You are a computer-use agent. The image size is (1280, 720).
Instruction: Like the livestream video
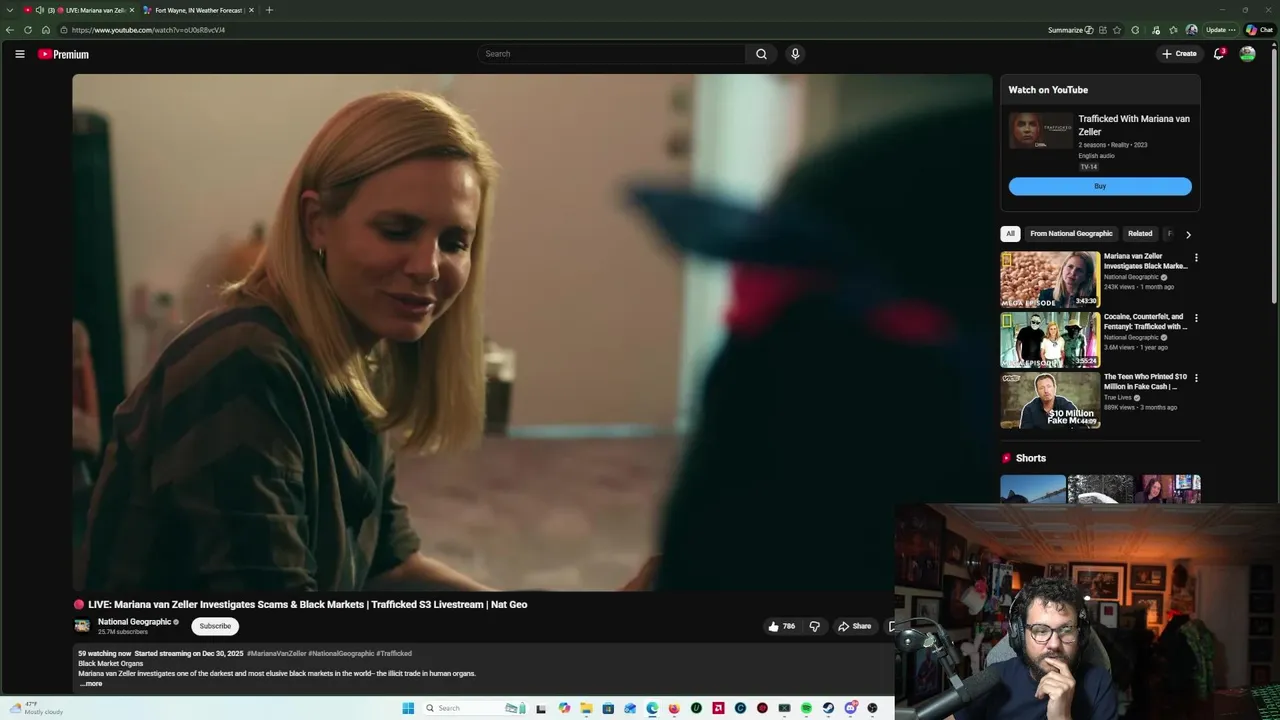(x=781, y=626)
